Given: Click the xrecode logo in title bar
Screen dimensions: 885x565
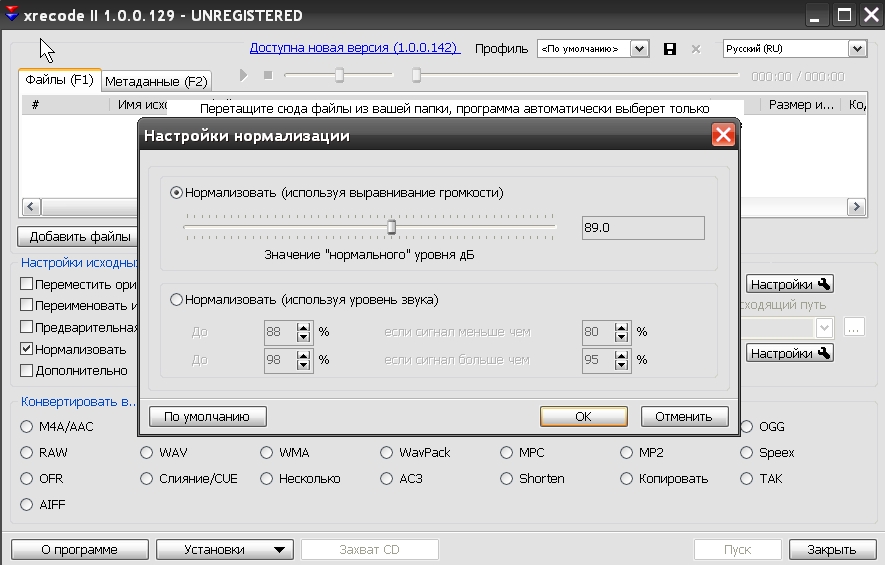Looking at the screenshot, I should pyautogui.click(x=11, y=15).
